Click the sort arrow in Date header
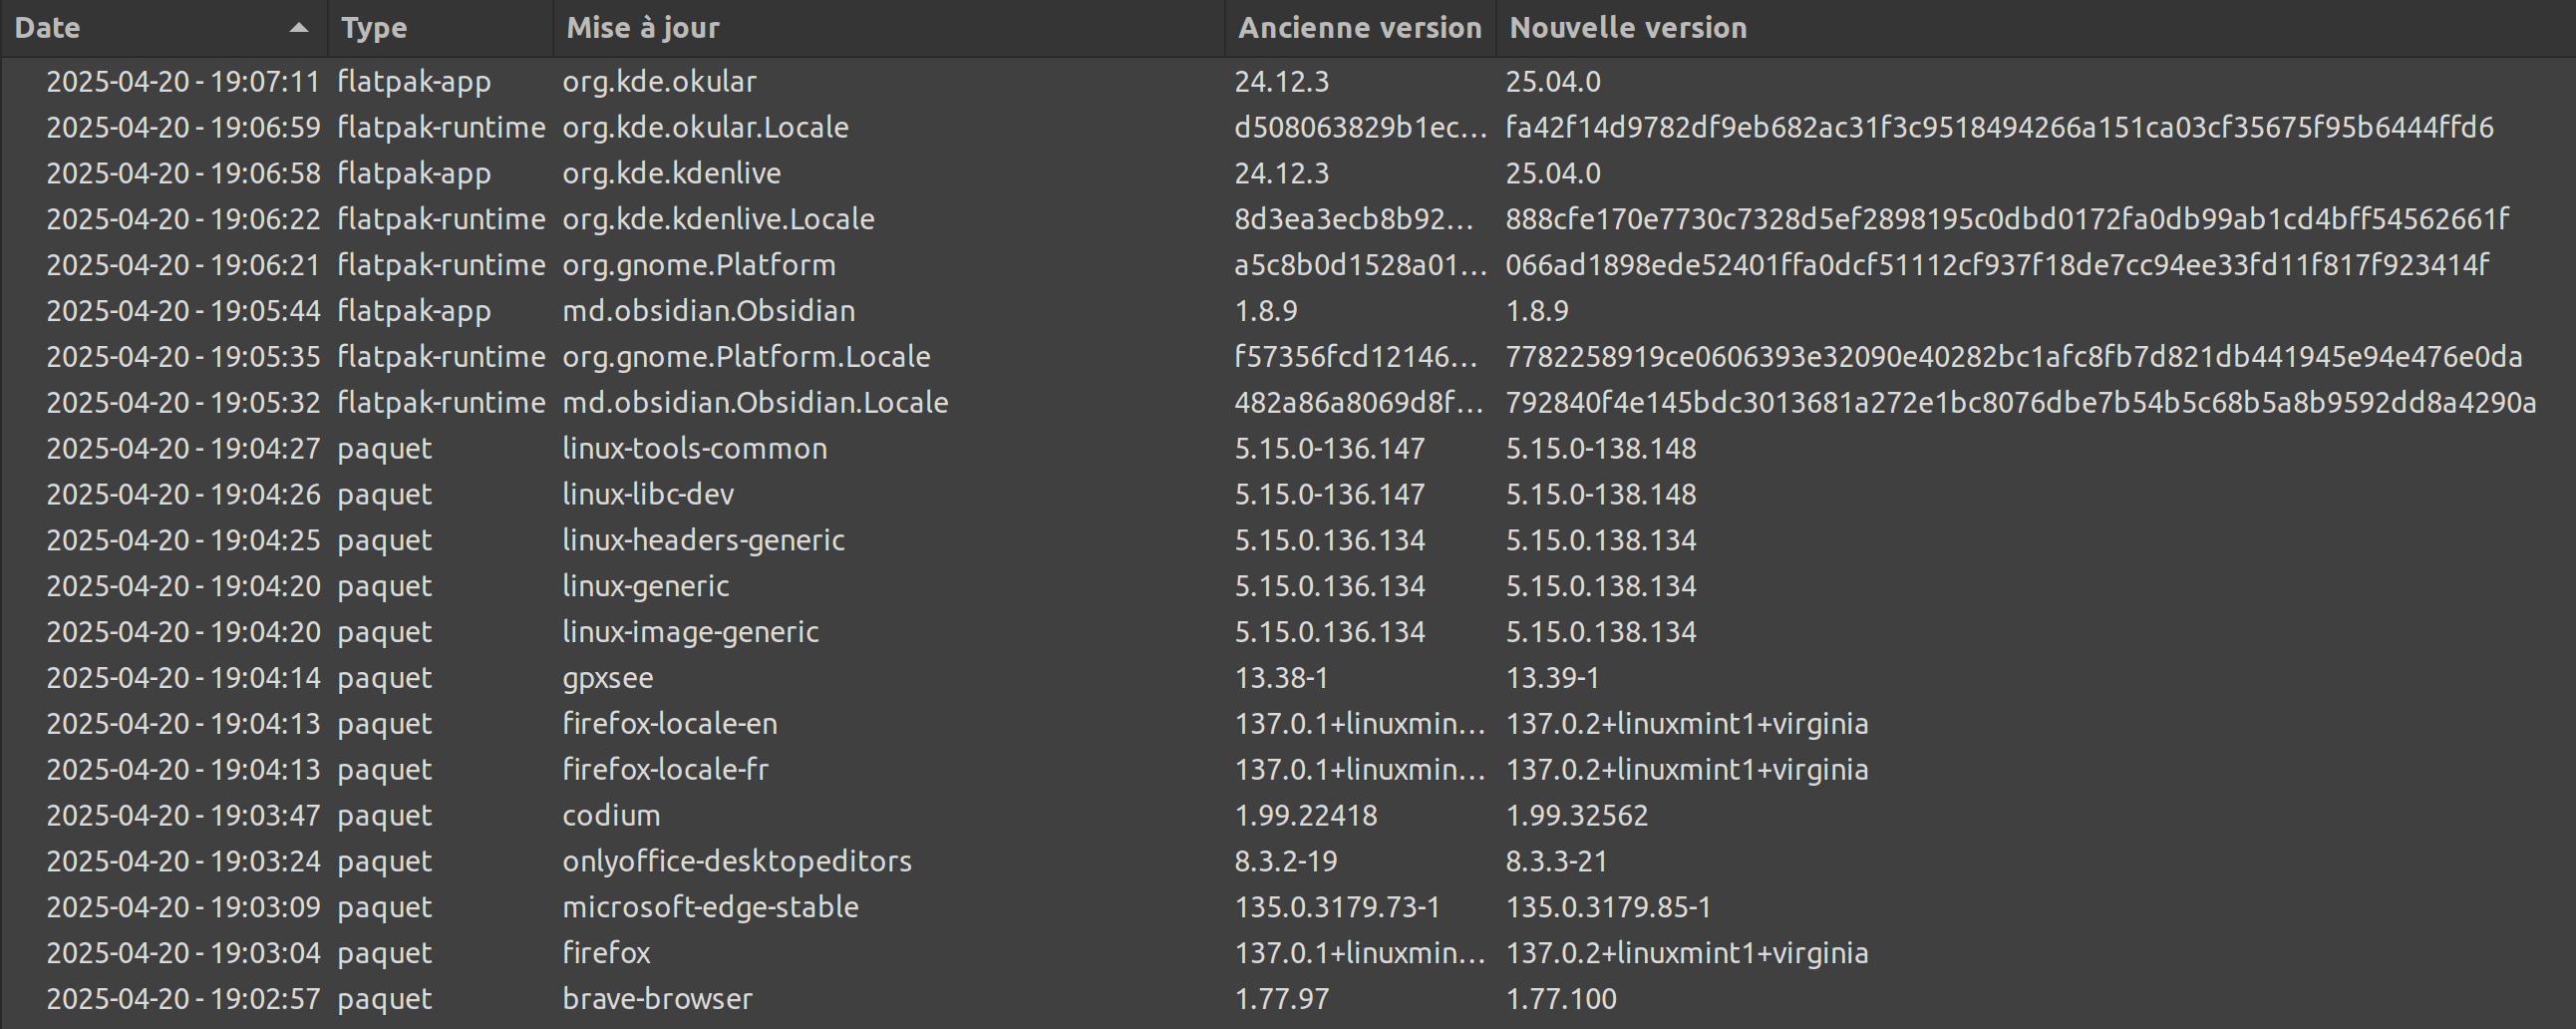Image resolution: width=2576 pixels, height=1029 pixels. [298, 28]
